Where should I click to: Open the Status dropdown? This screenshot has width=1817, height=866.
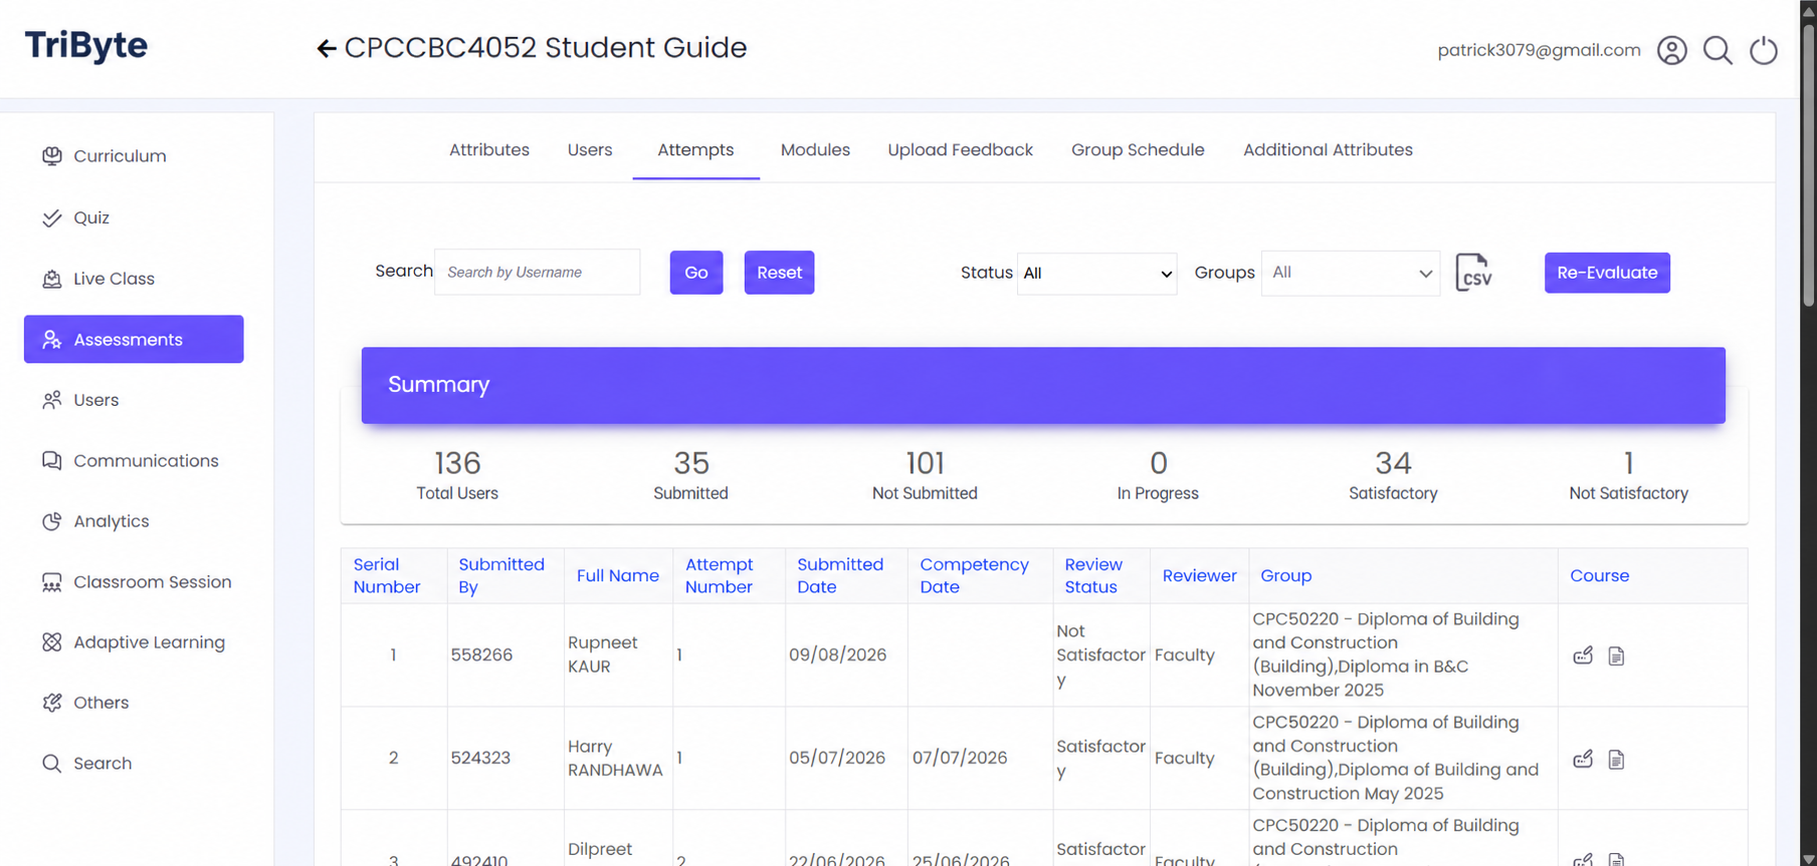(x=1097, y=273)
